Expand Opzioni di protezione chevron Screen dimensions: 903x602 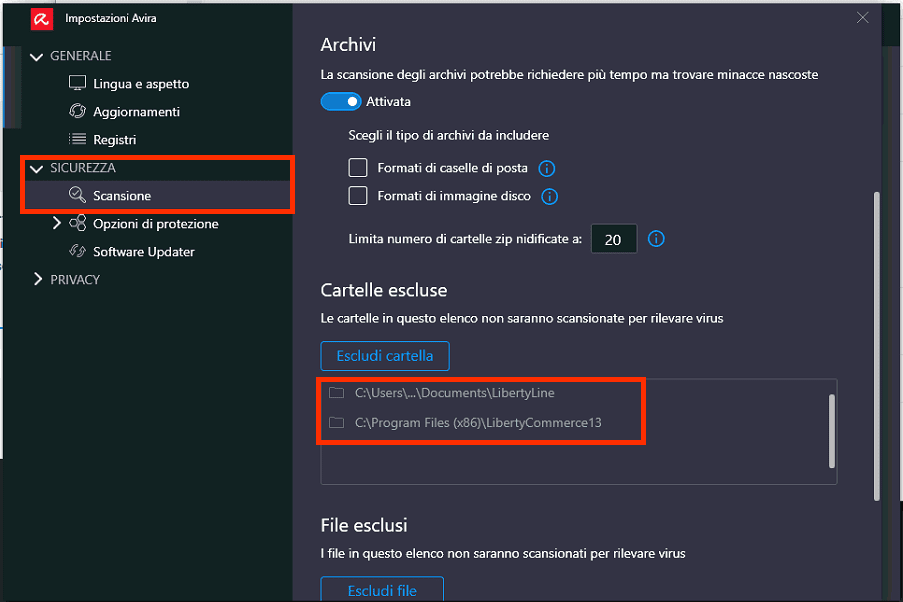coord(56,223)
